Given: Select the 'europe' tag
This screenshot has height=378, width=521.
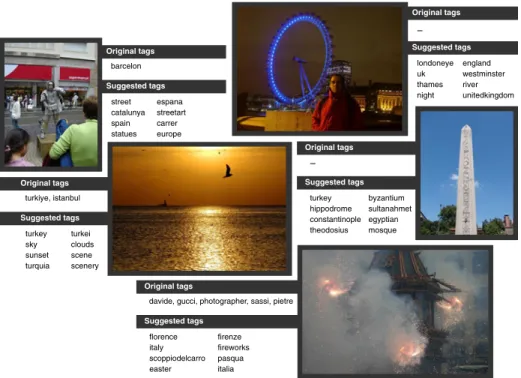Looking at the screenshot, I should click(x=169, y=134).
